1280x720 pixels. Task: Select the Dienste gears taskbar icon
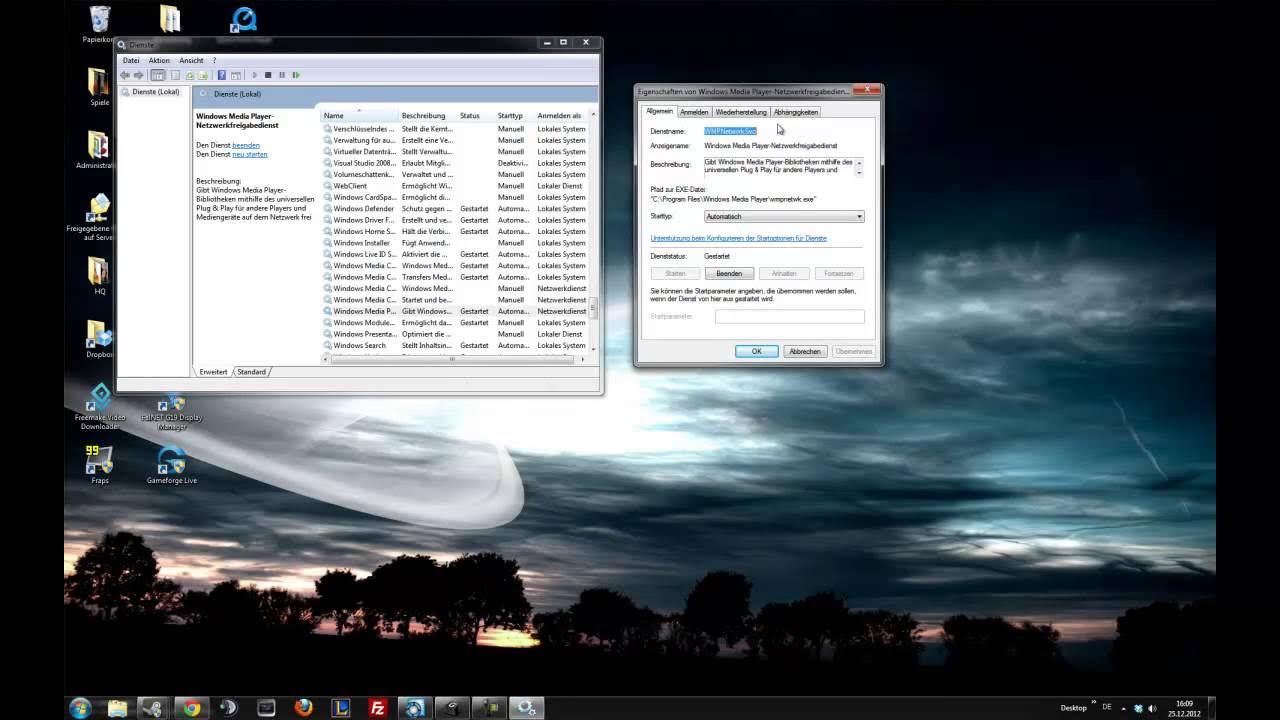(x=525, y=708)
